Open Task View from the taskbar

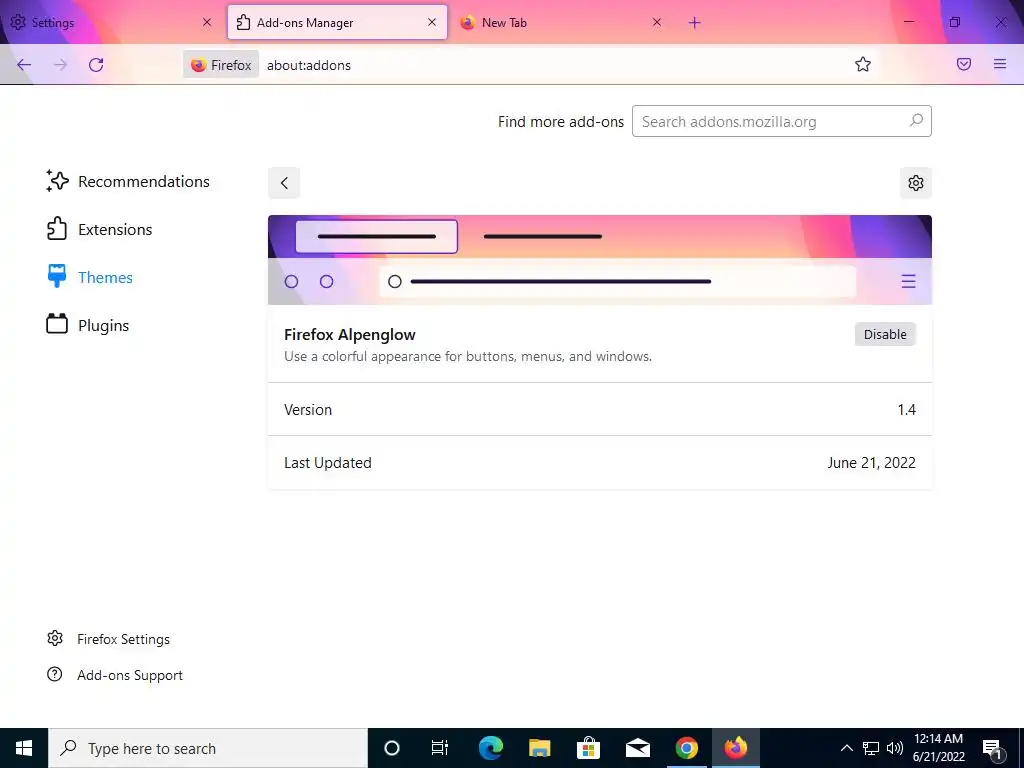pos(440,748)
